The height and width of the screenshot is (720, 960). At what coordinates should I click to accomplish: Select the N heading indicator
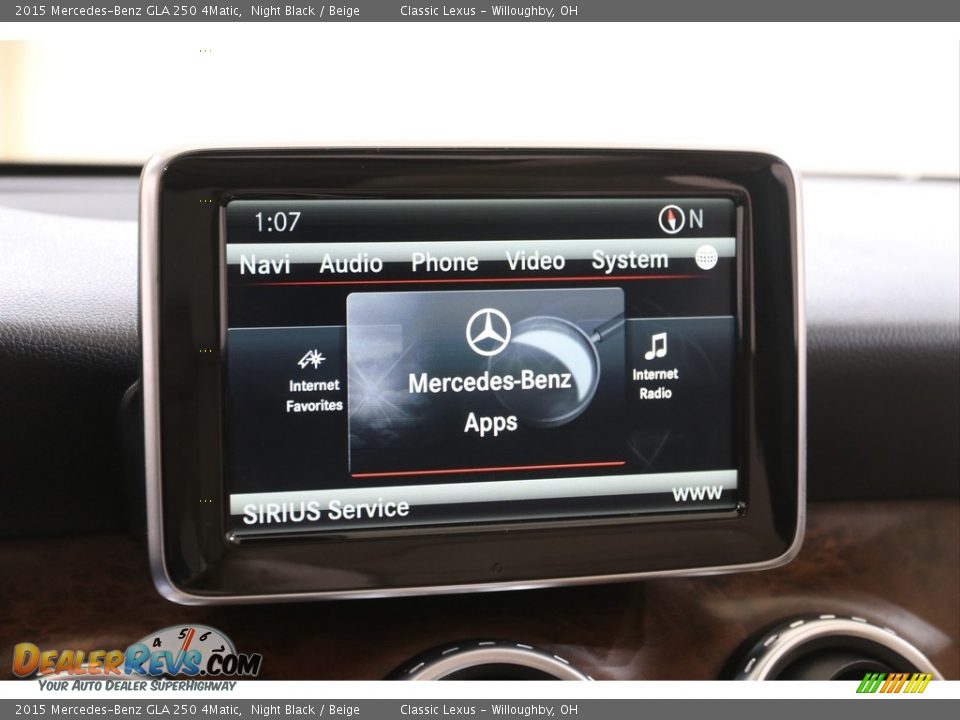coord(696,219)
